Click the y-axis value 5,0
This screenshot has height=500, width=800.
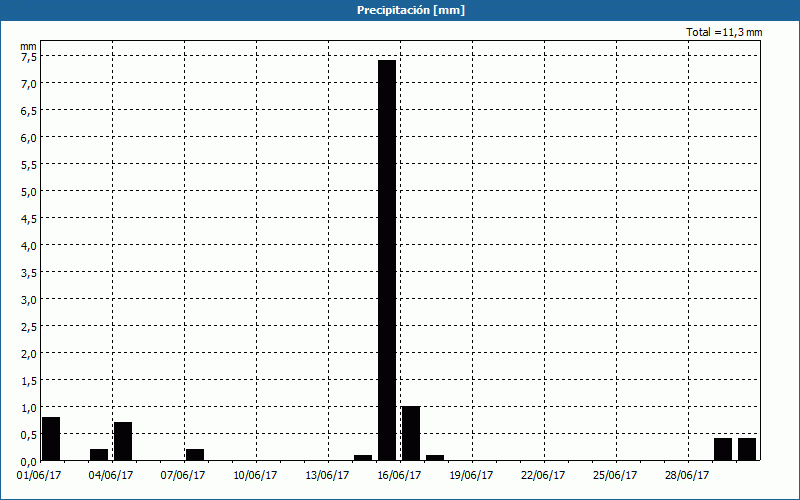click(x=29, y=192)
